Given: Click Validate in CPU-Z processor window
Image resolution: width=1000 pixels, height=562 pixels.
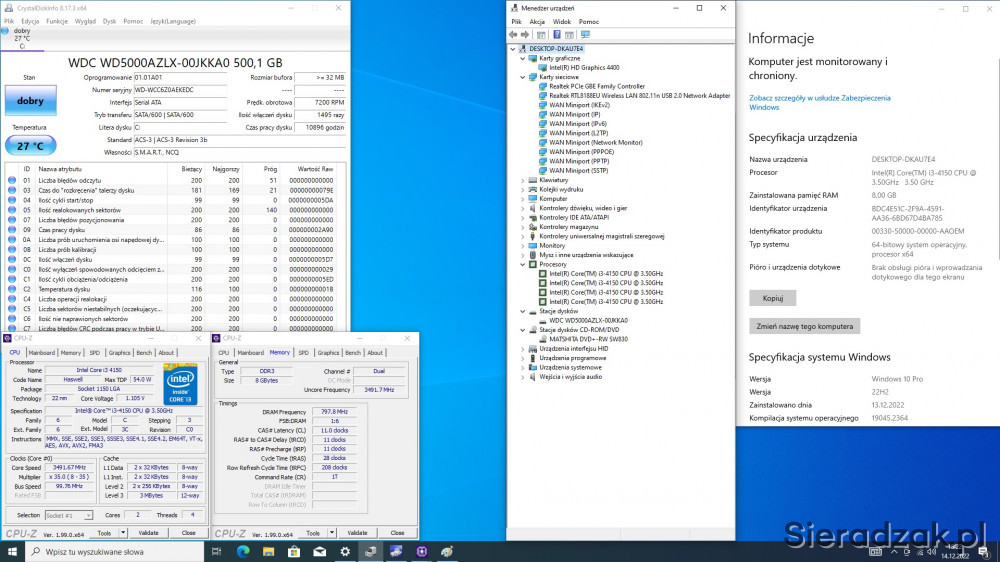Looking at the screenshot, I should click(x=149, y=533).
